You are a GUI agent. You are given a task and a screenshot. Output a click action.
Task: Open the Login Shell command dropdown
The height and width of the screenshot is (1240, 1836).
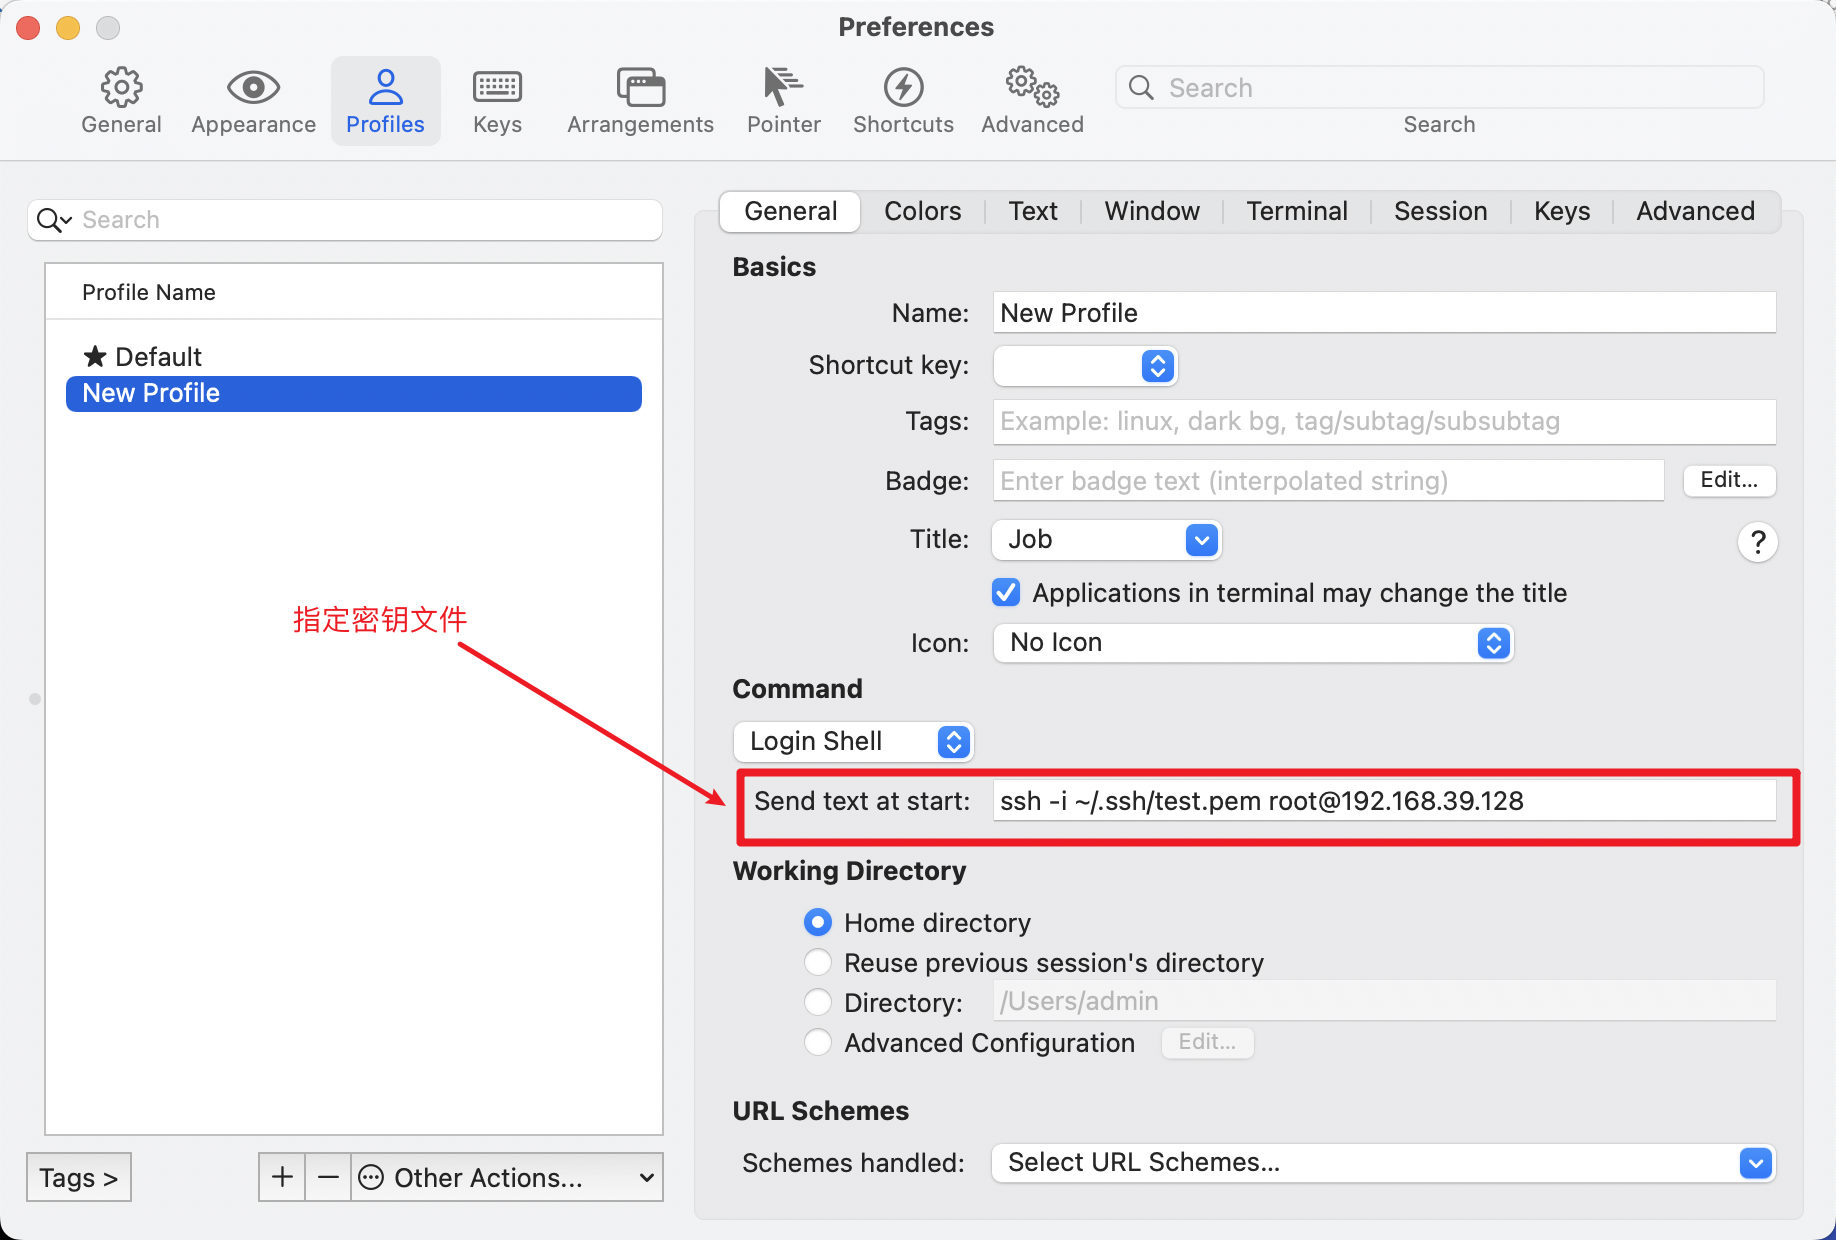[x=853, y=741]
